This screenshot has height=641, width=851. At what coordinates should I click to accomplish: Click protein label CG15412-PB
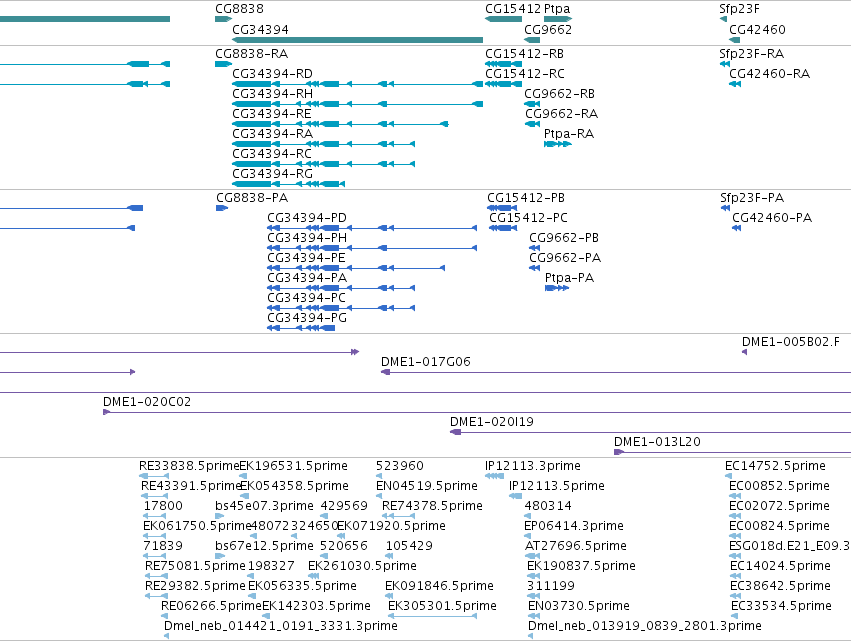[x=526, y=198]
